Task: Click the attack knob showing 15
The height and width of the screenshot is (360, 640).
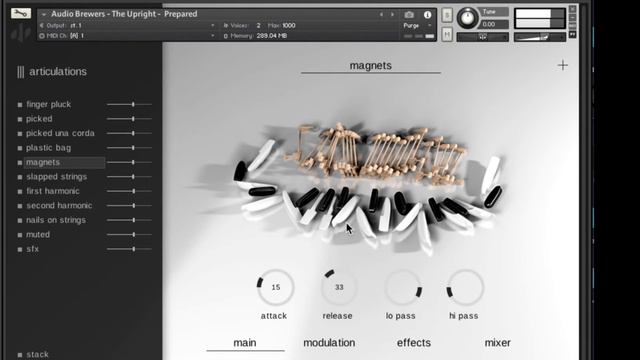Action: [x=276, y=287]
